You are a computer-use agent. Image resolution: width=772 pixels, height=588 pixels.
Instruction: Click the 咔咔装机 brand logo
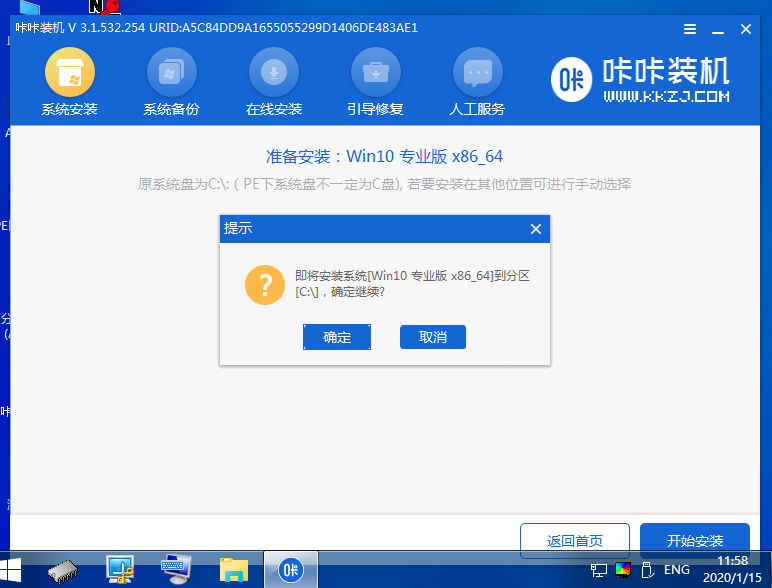point(641,80)
